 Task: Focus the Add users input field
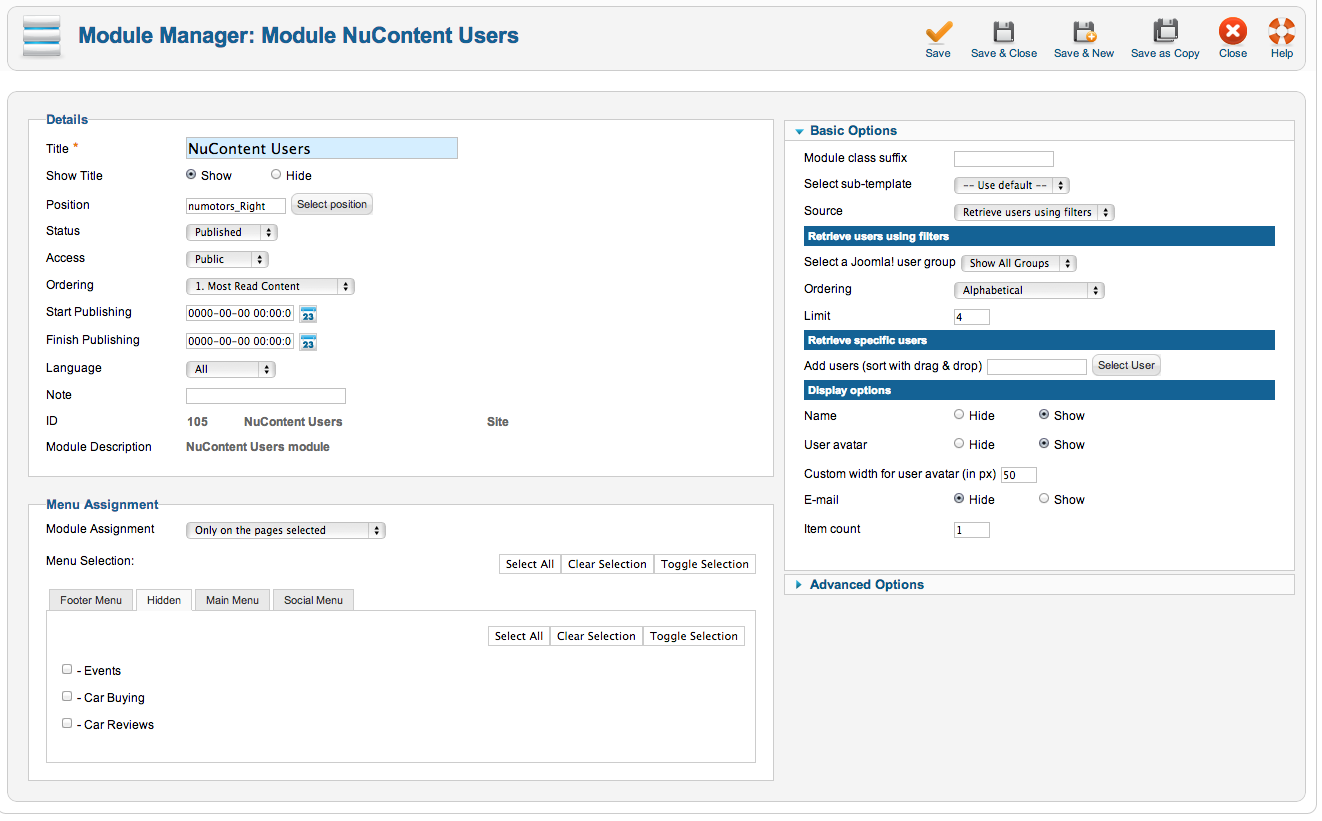[1037, 367]
